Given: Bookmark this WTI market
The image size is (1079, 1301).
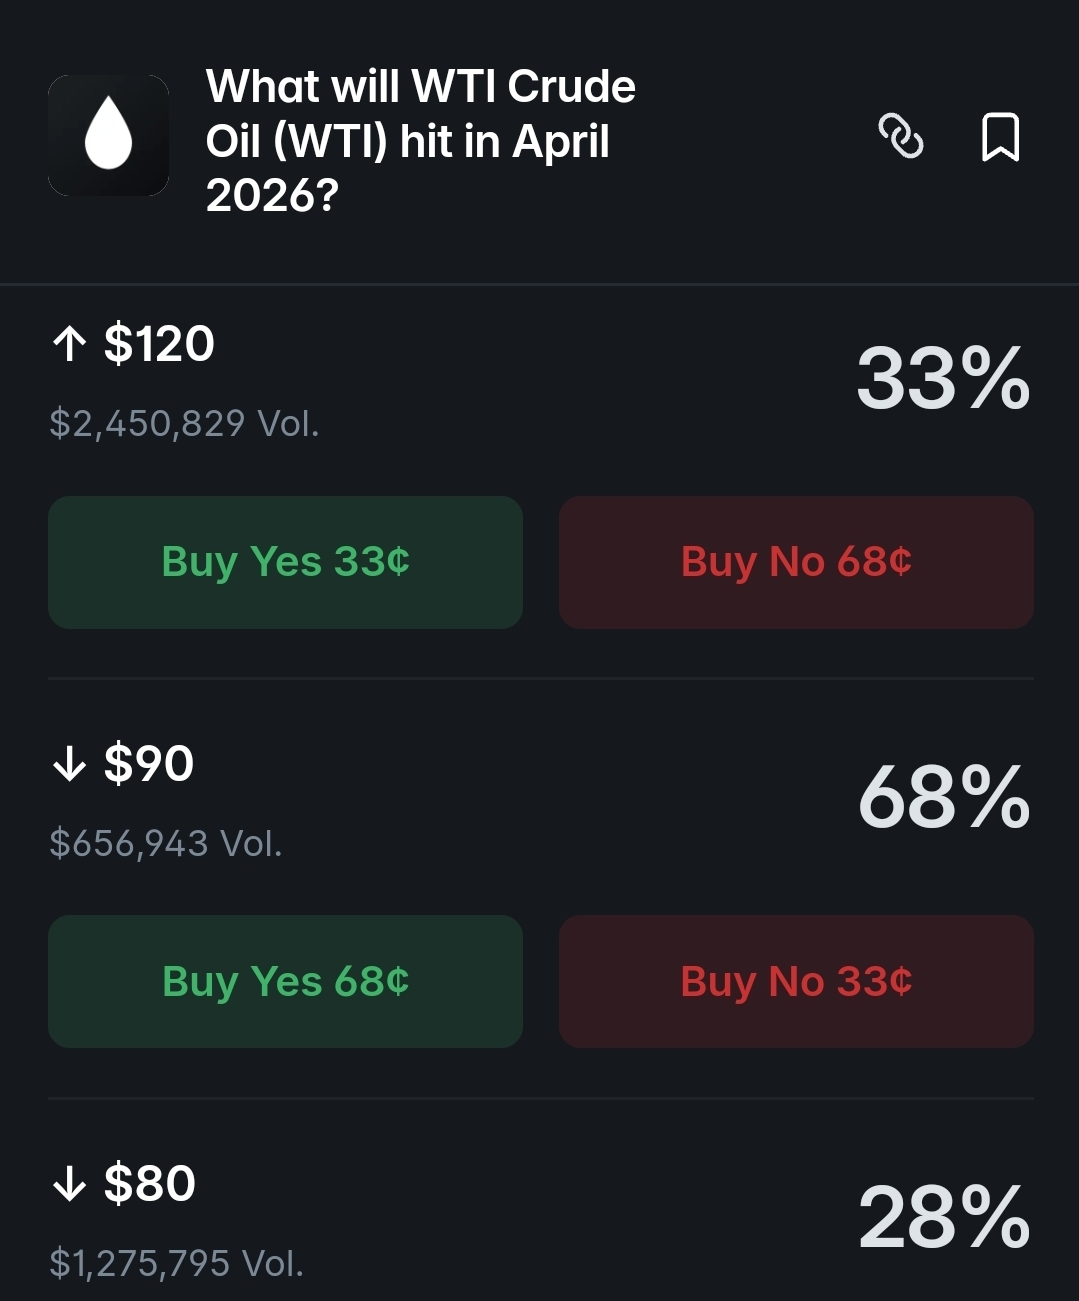Looking at the screenshot, I should pos(1000,137).
